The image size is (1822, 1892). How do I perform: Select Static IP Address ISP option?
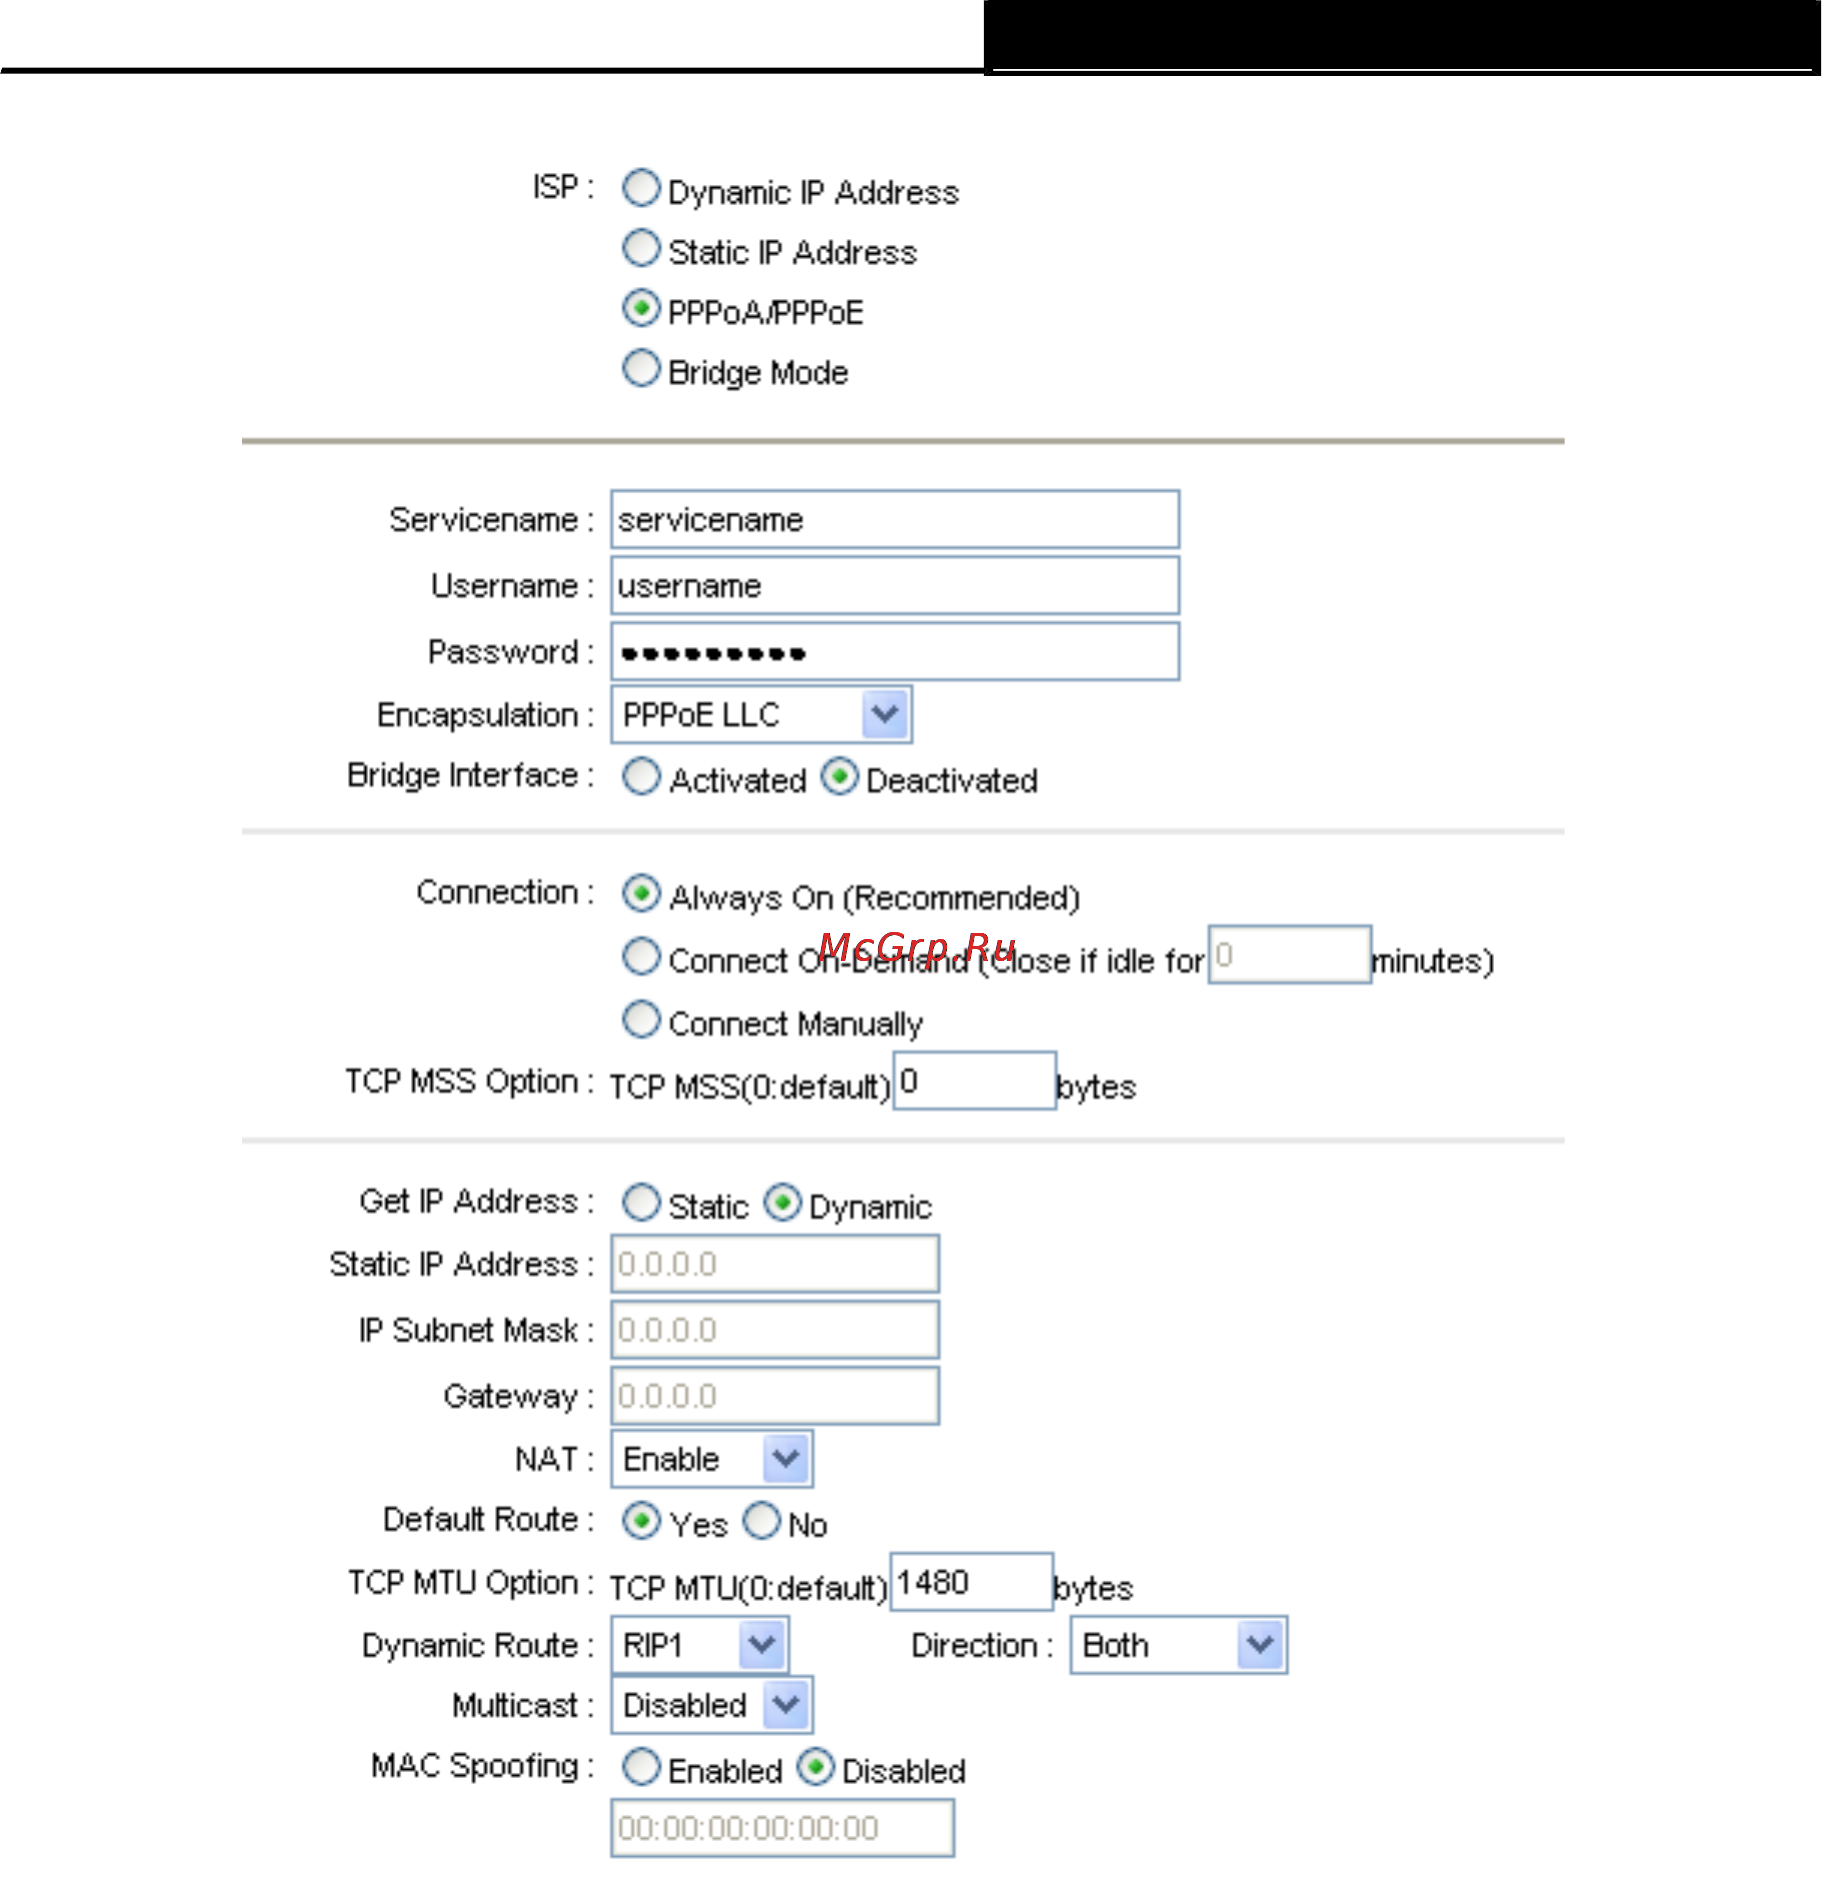tap(641, 248)
